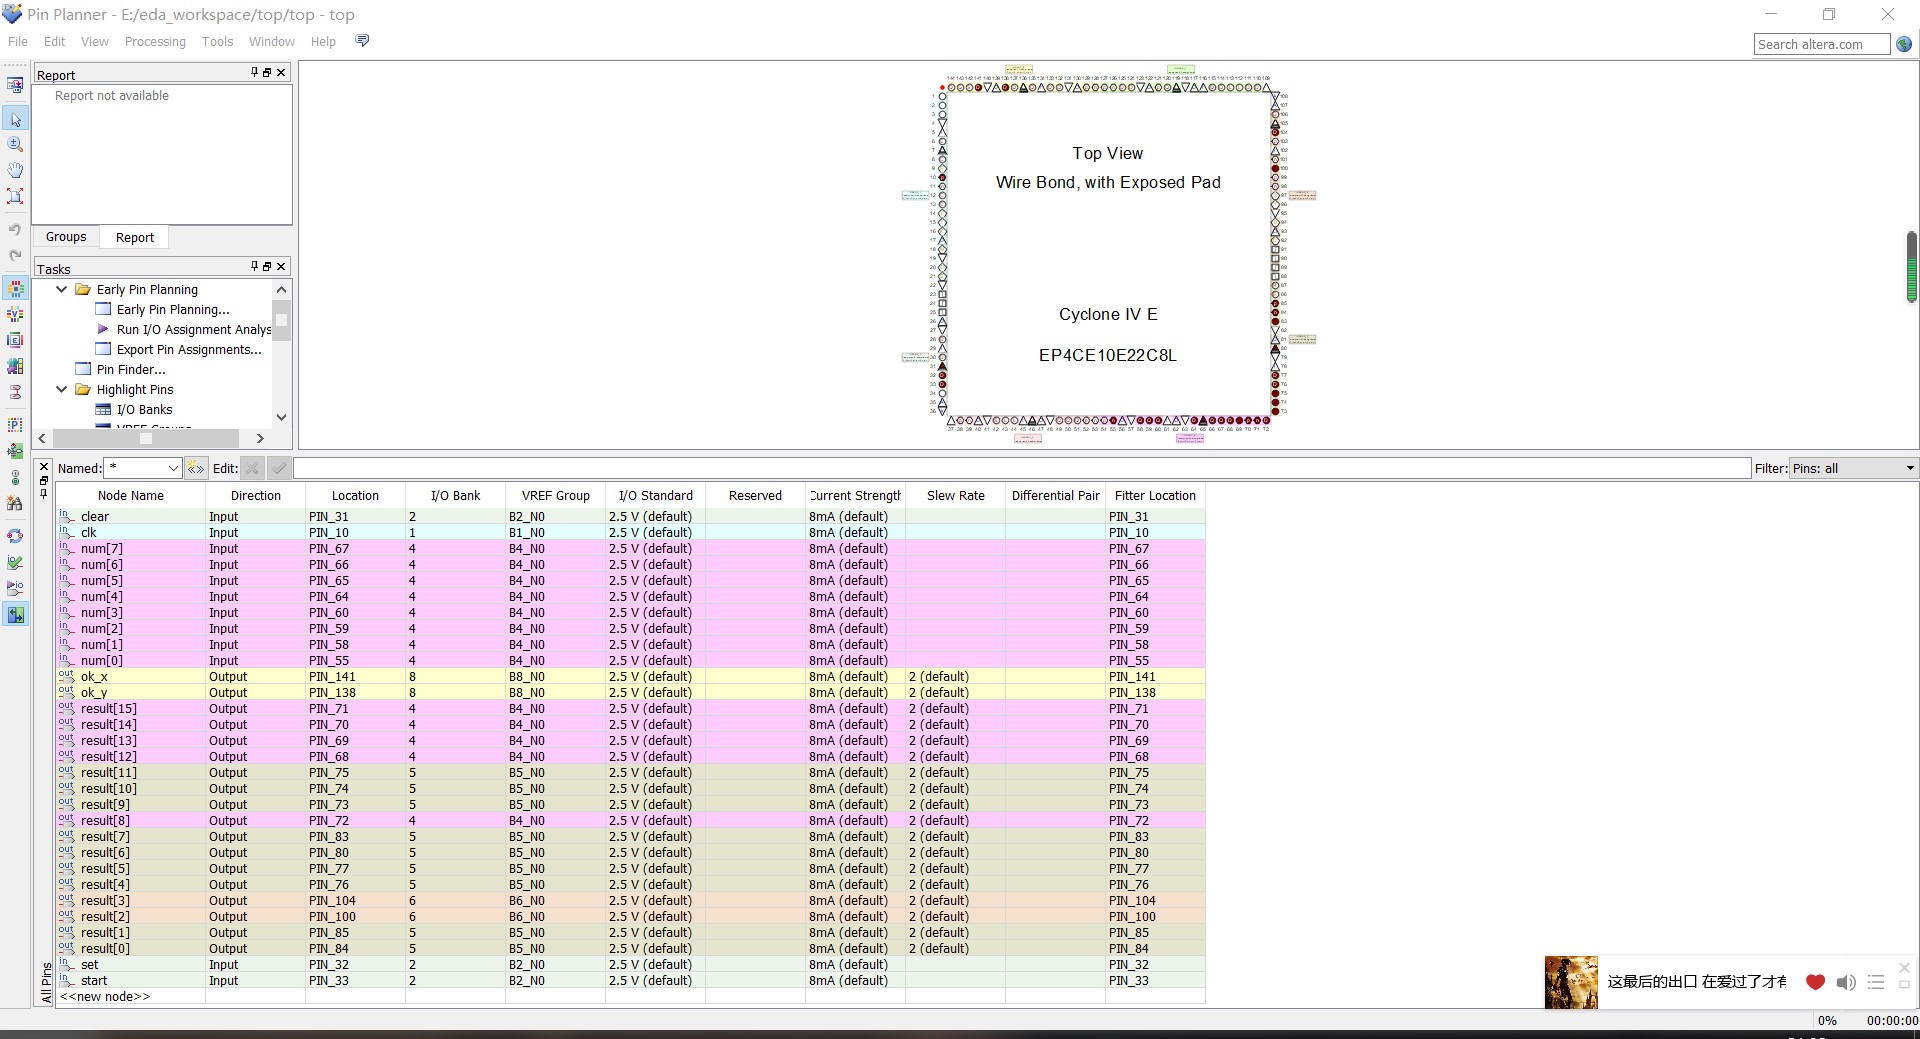This screenshot has width=1920, height=1039.
Task: Open Early Pin Planning... task
Action: [x=173, y=309]
